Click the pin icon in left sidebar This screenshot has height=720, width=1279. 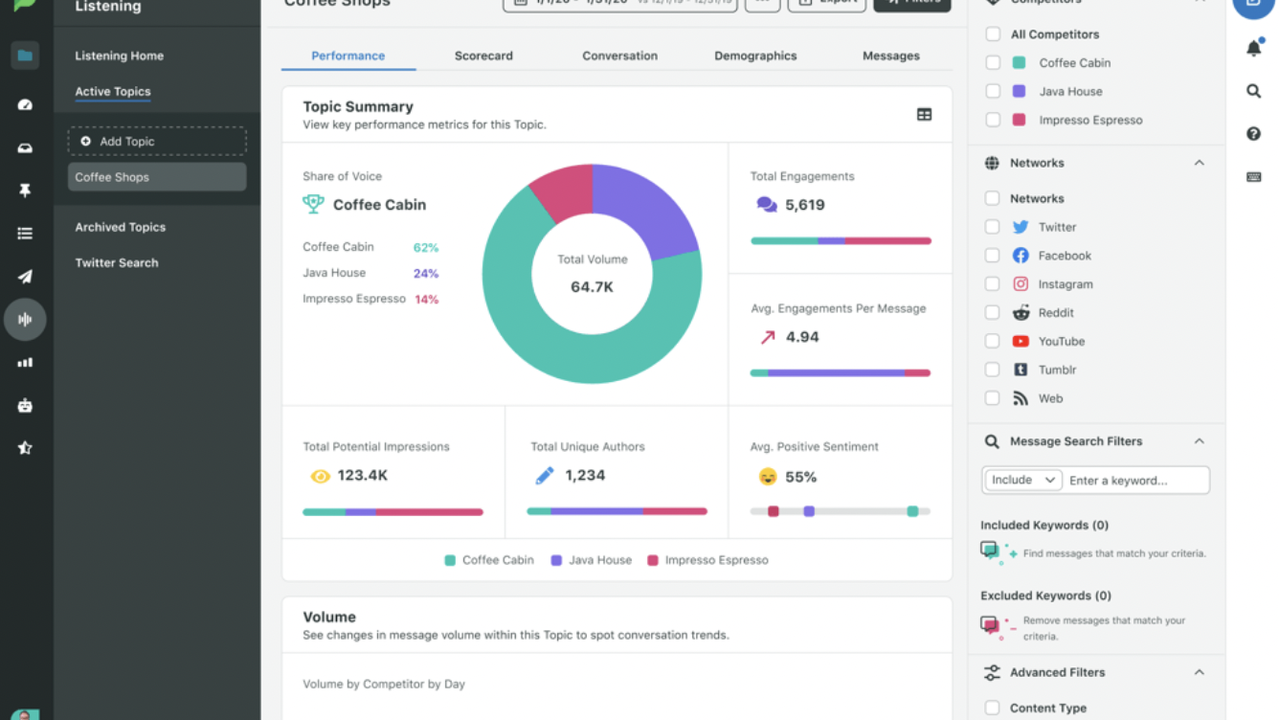click(25, 190)
